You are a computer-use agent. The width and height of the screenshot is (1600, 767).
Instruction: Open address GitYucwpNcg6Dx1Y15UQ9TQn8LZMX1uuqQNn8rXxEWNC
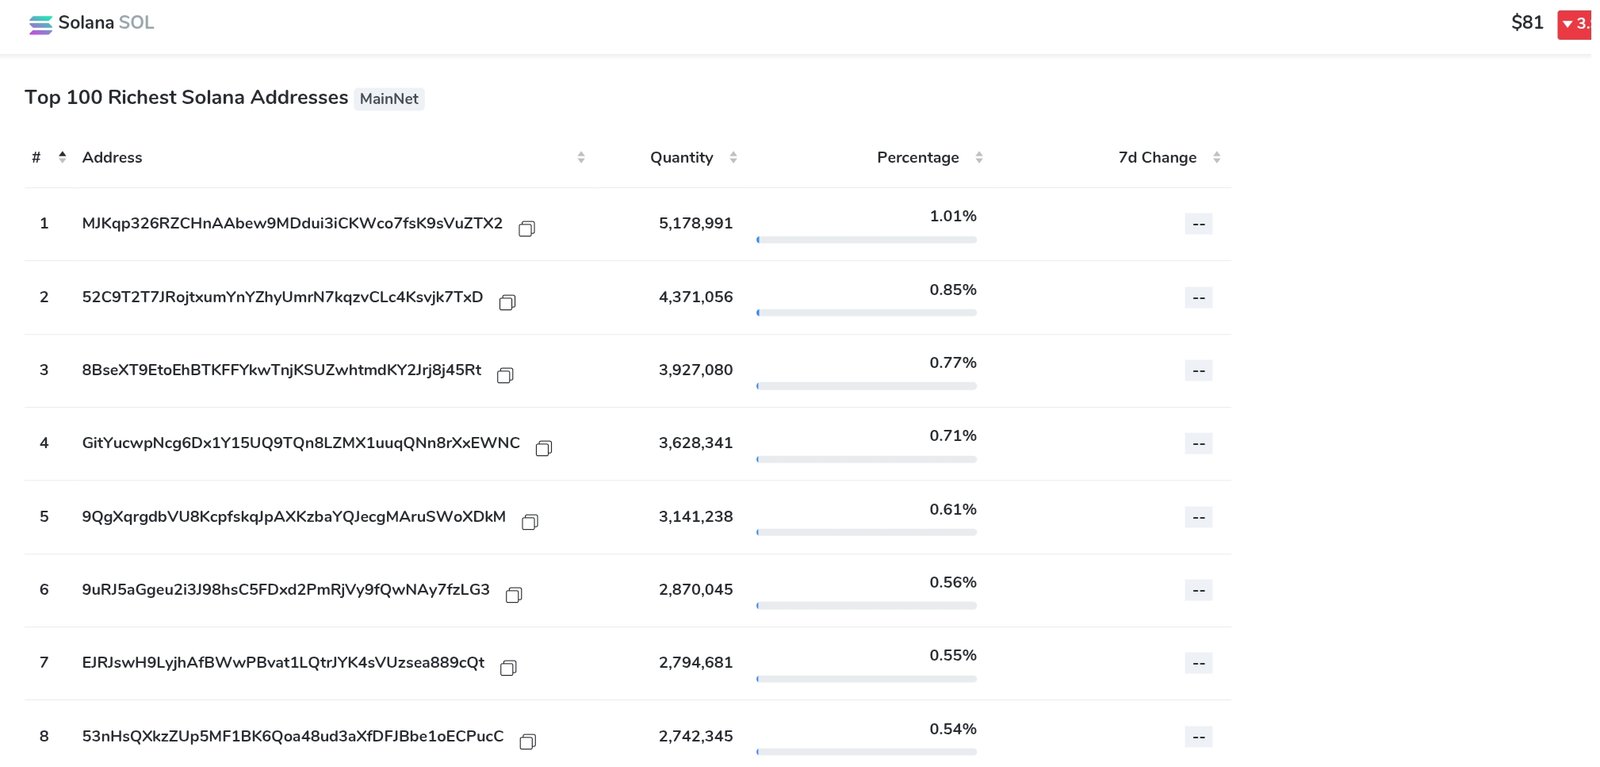[300, 443]
